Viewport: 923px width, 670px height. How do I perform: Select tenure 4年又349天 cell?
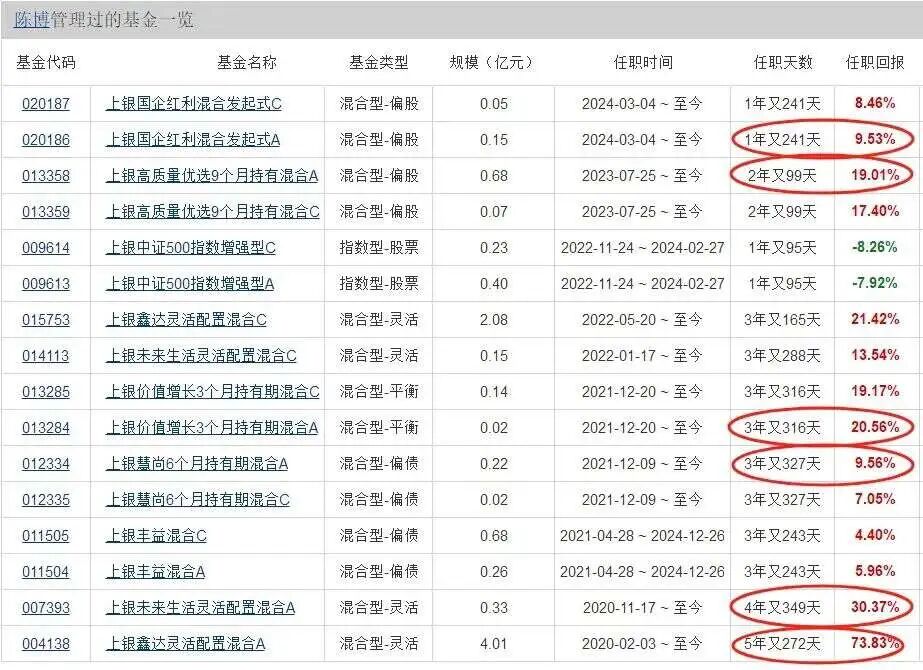782,608
